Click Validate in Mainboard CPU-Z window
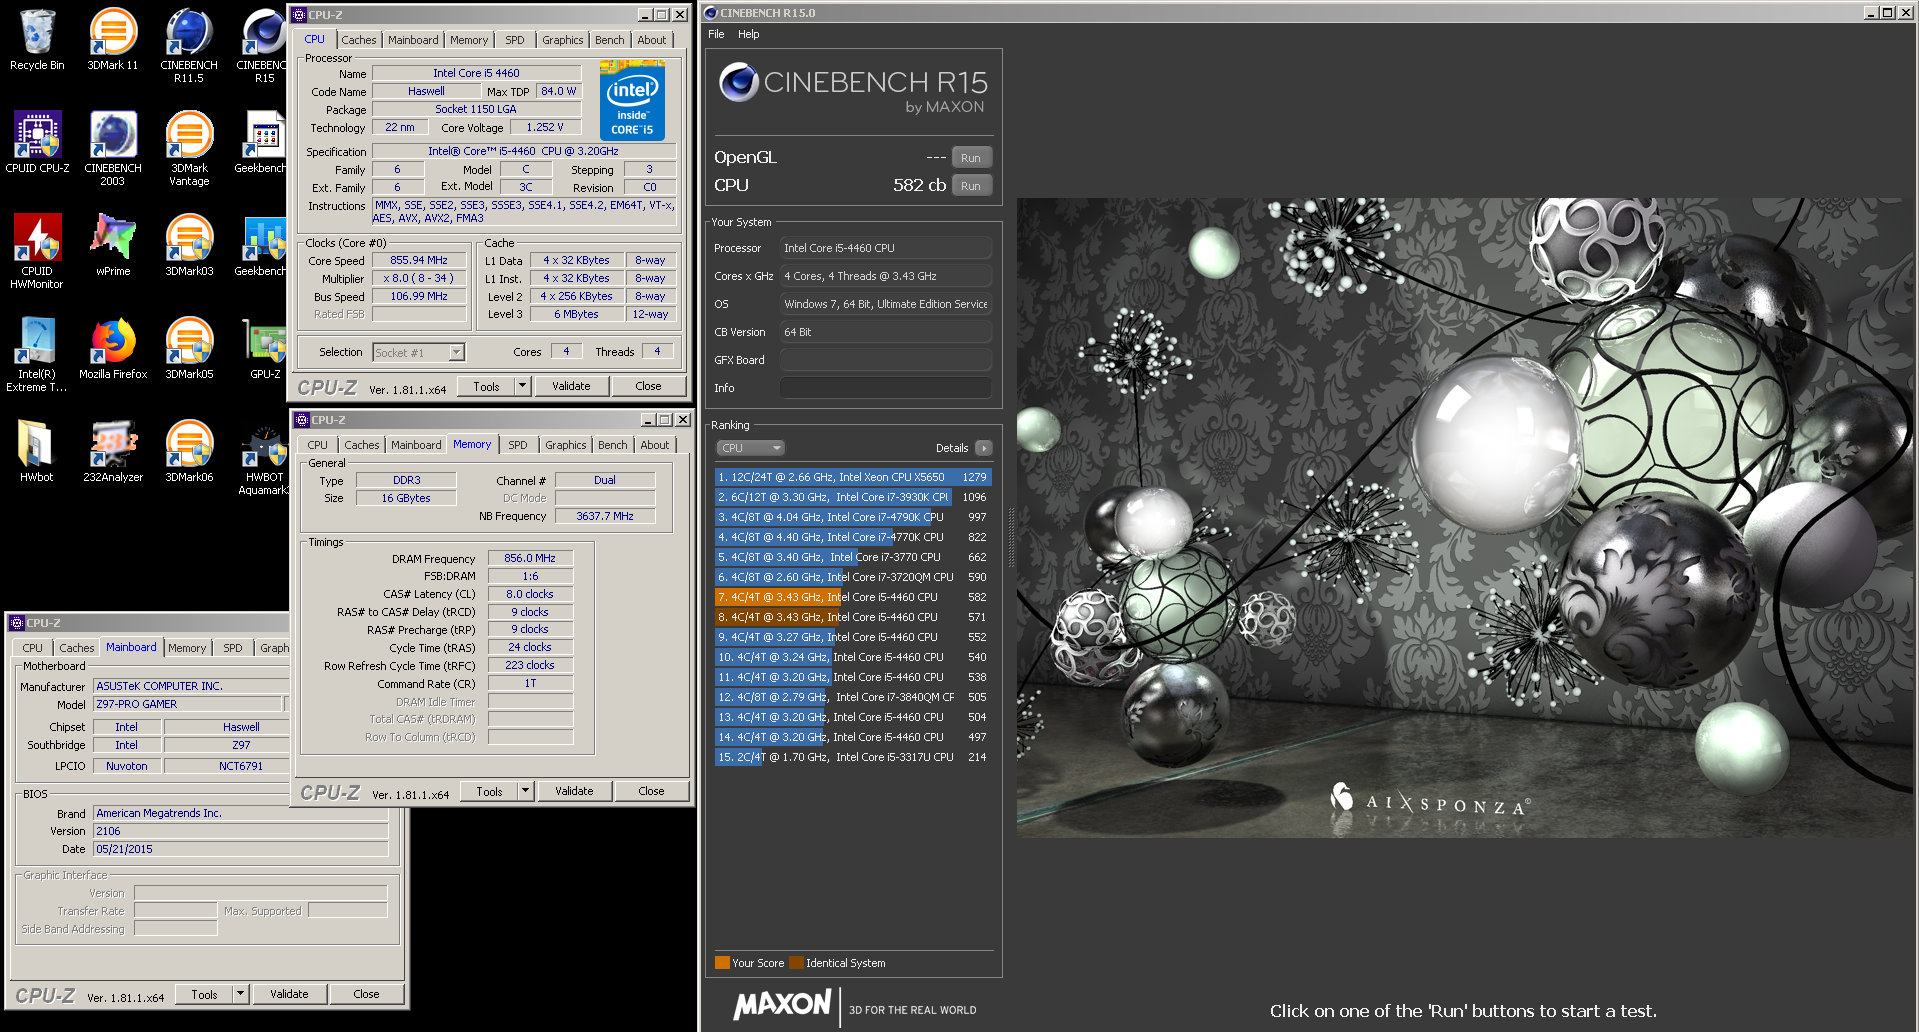 pos(289,994)
